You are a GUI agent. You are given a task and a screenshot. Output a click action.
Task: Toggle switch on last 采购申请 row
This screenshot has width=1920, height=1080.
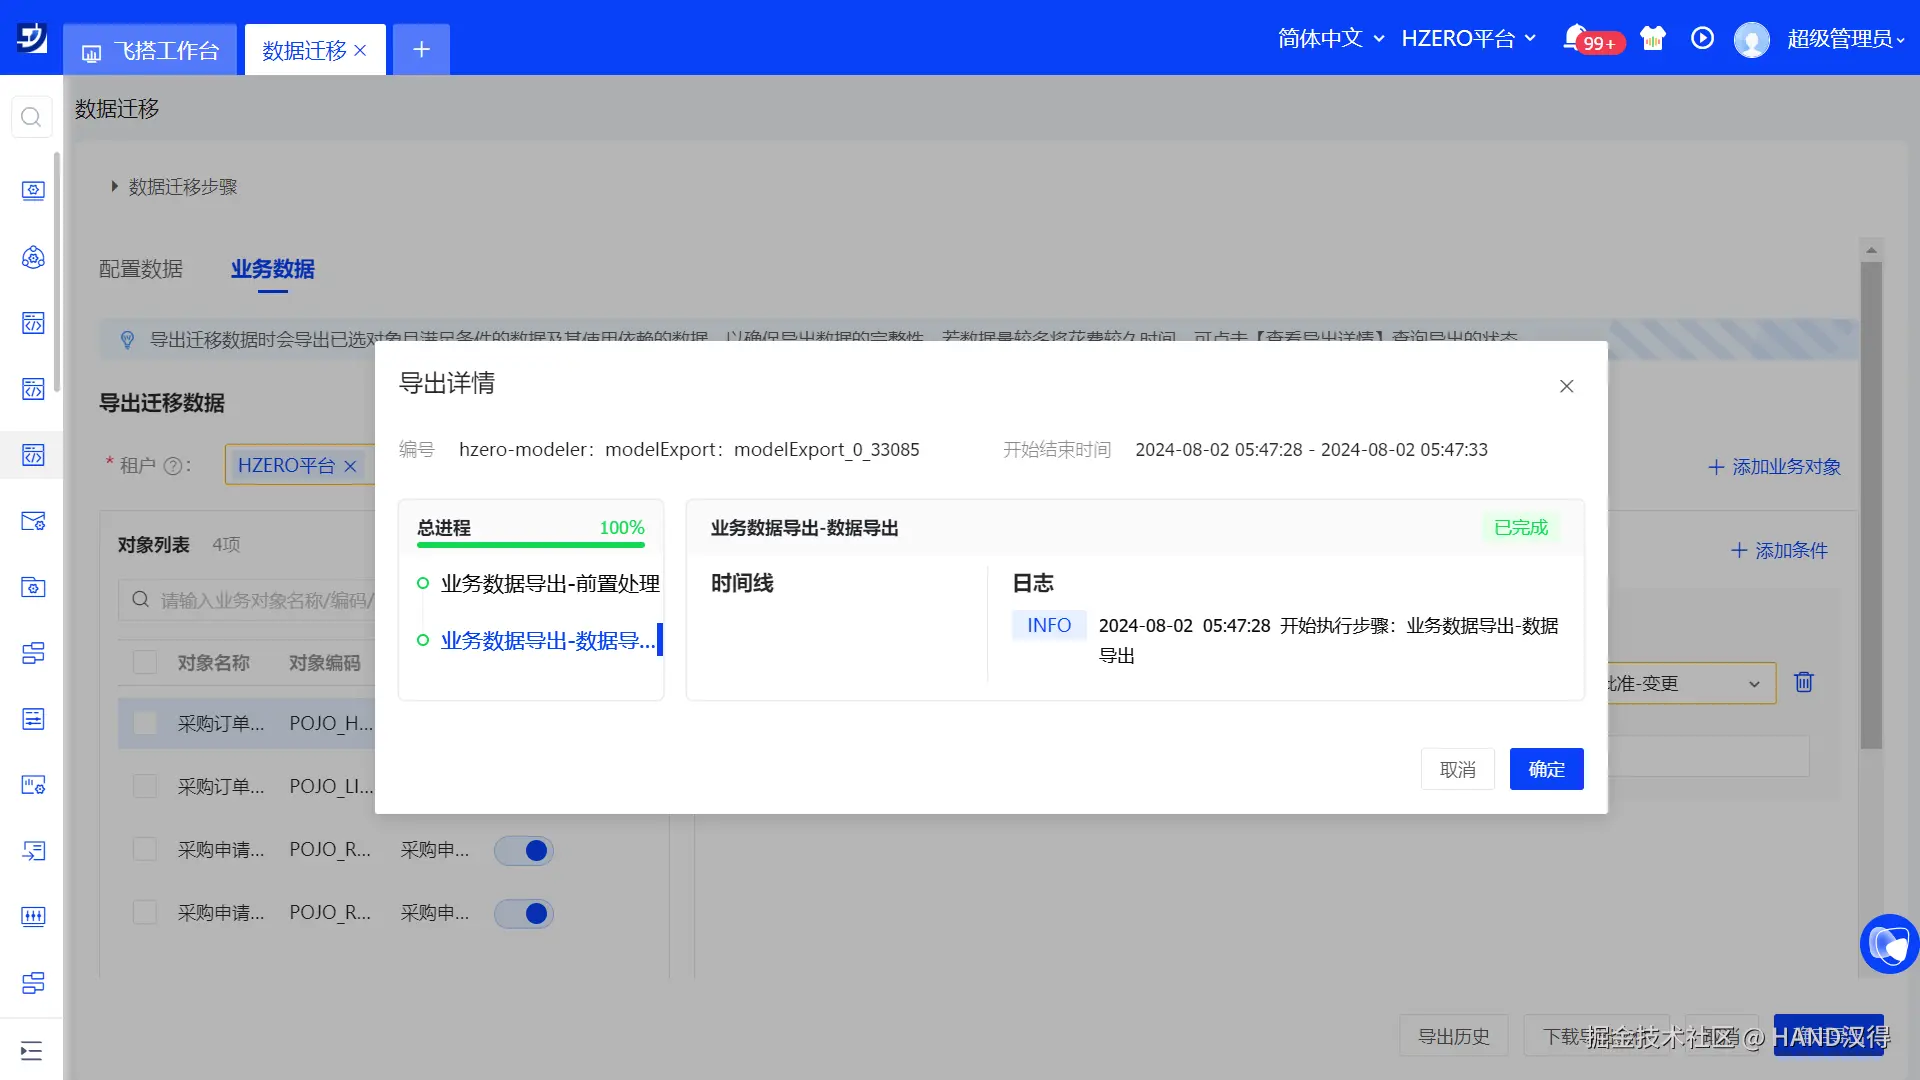click(524, 913)
